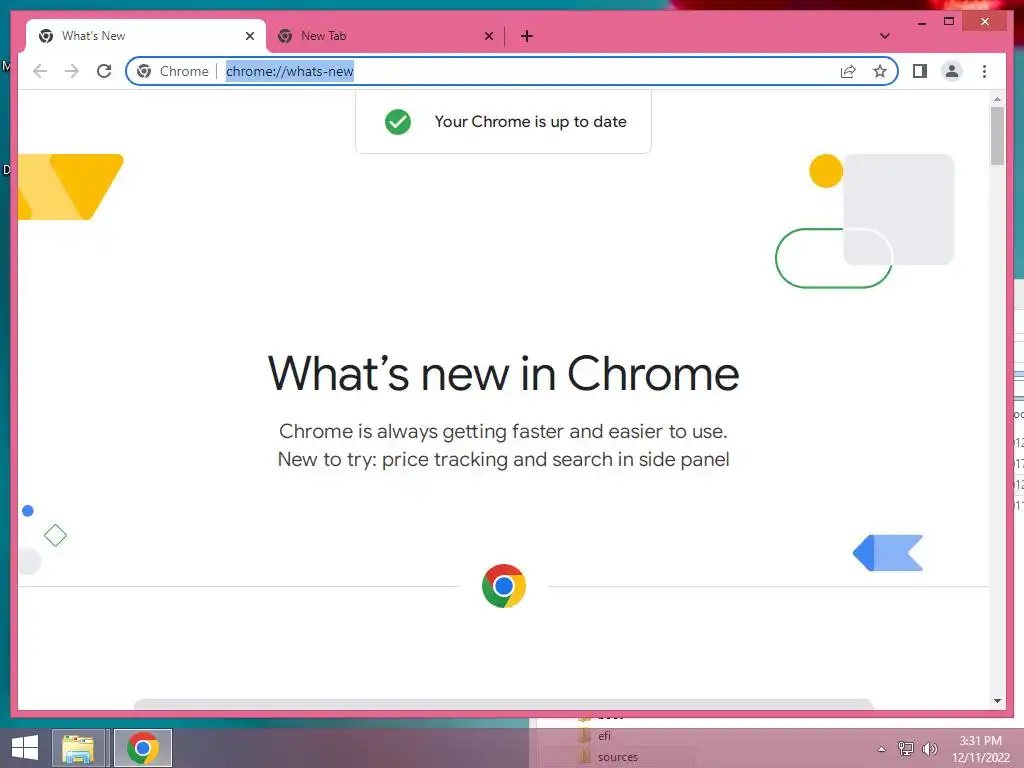Click the 'What's new in Chrome' heading
Viewport: 1024px width, 768px height.
[504, 374]
